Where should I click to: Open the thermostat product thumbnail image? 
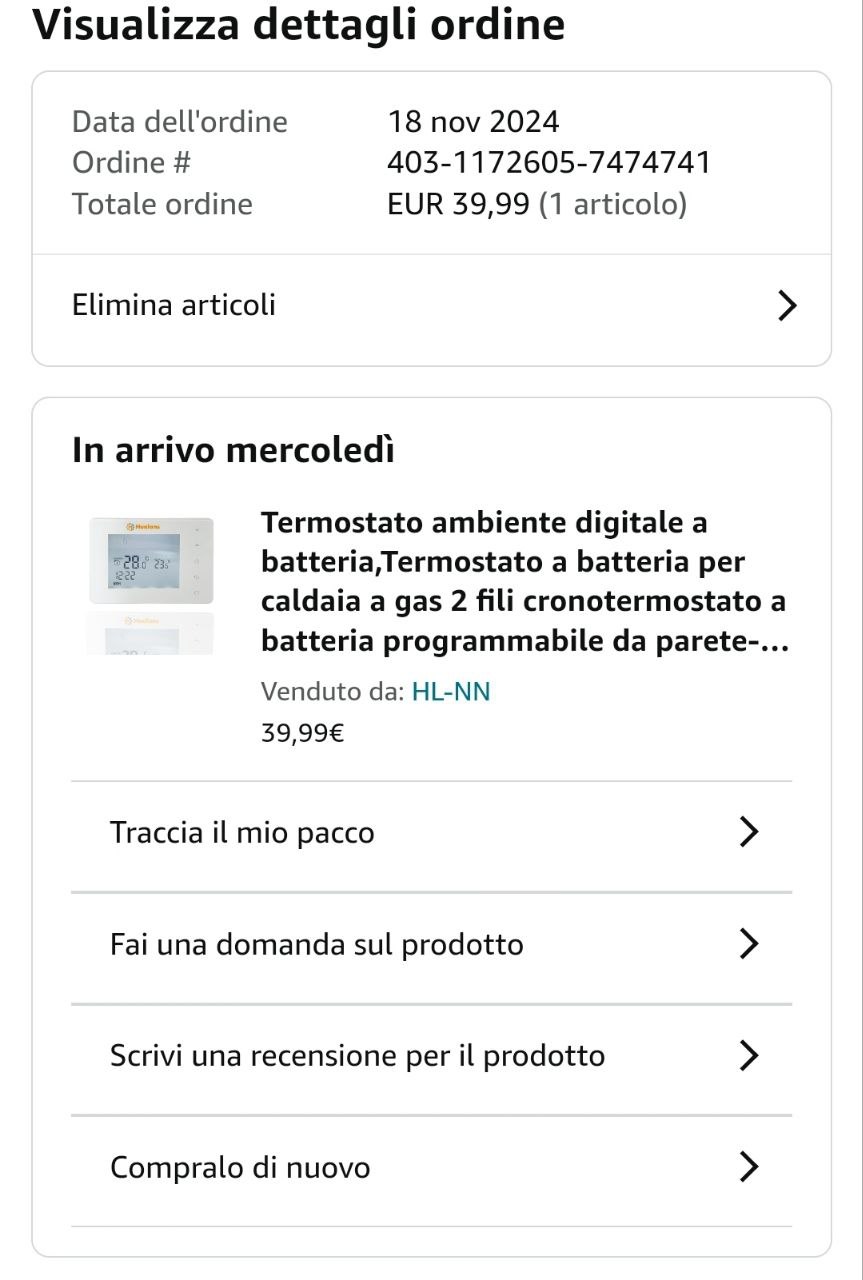pyautogui.click(x=151, y=561)
